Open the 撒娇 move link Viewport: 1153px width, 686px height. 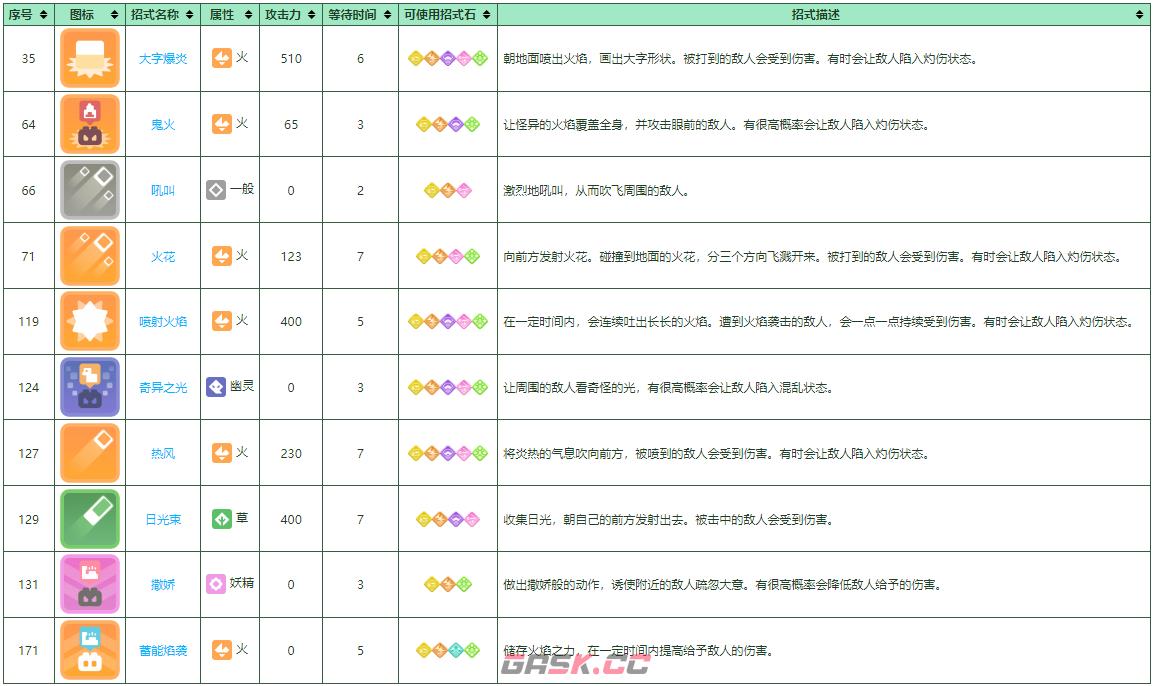(163, 585)
